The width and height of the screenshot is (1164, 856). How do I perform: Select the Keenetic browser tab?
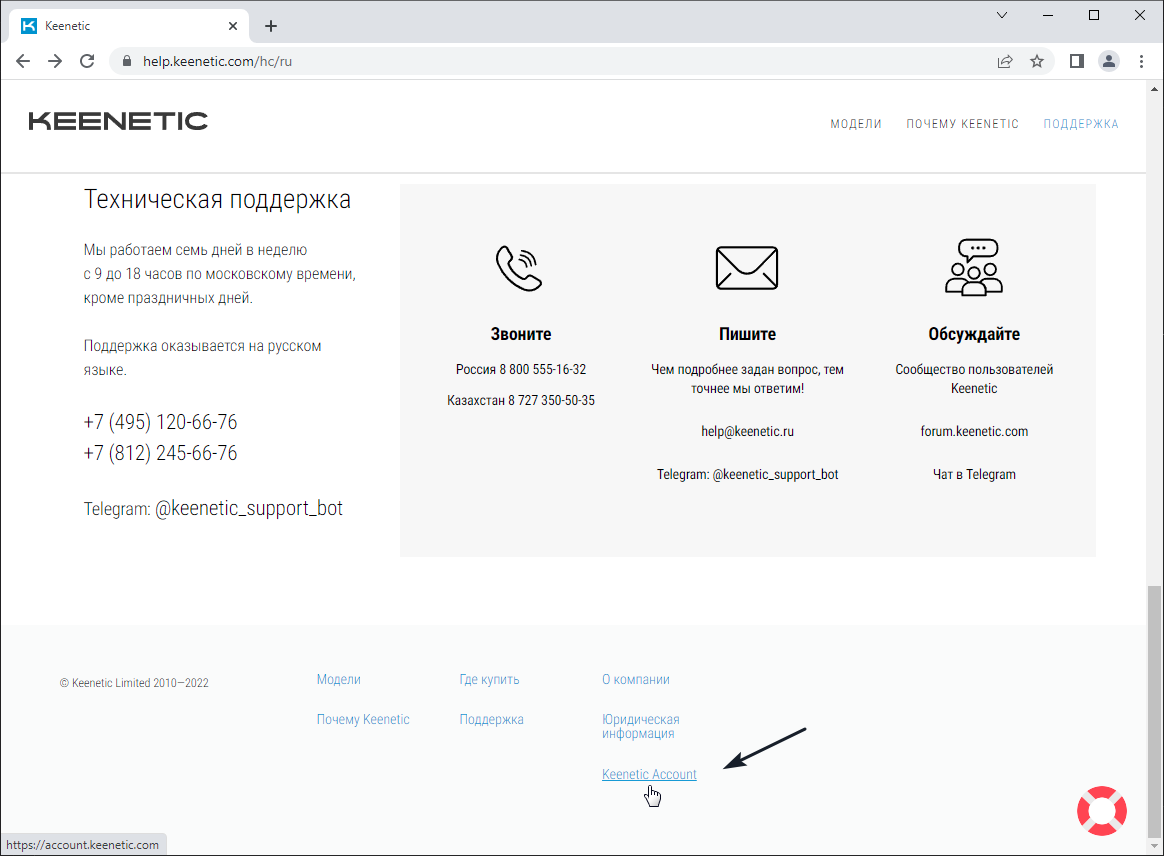128,26
